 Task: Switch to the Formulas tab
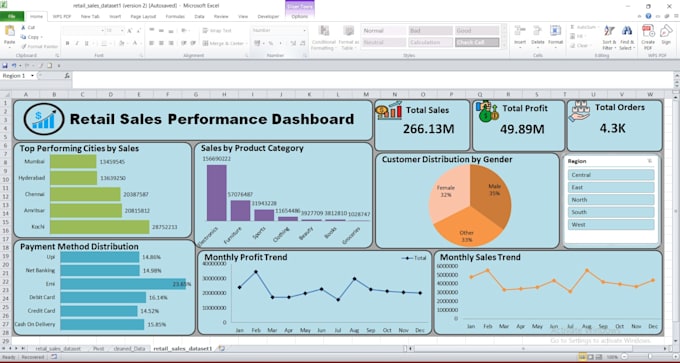[x=175, y=16]
